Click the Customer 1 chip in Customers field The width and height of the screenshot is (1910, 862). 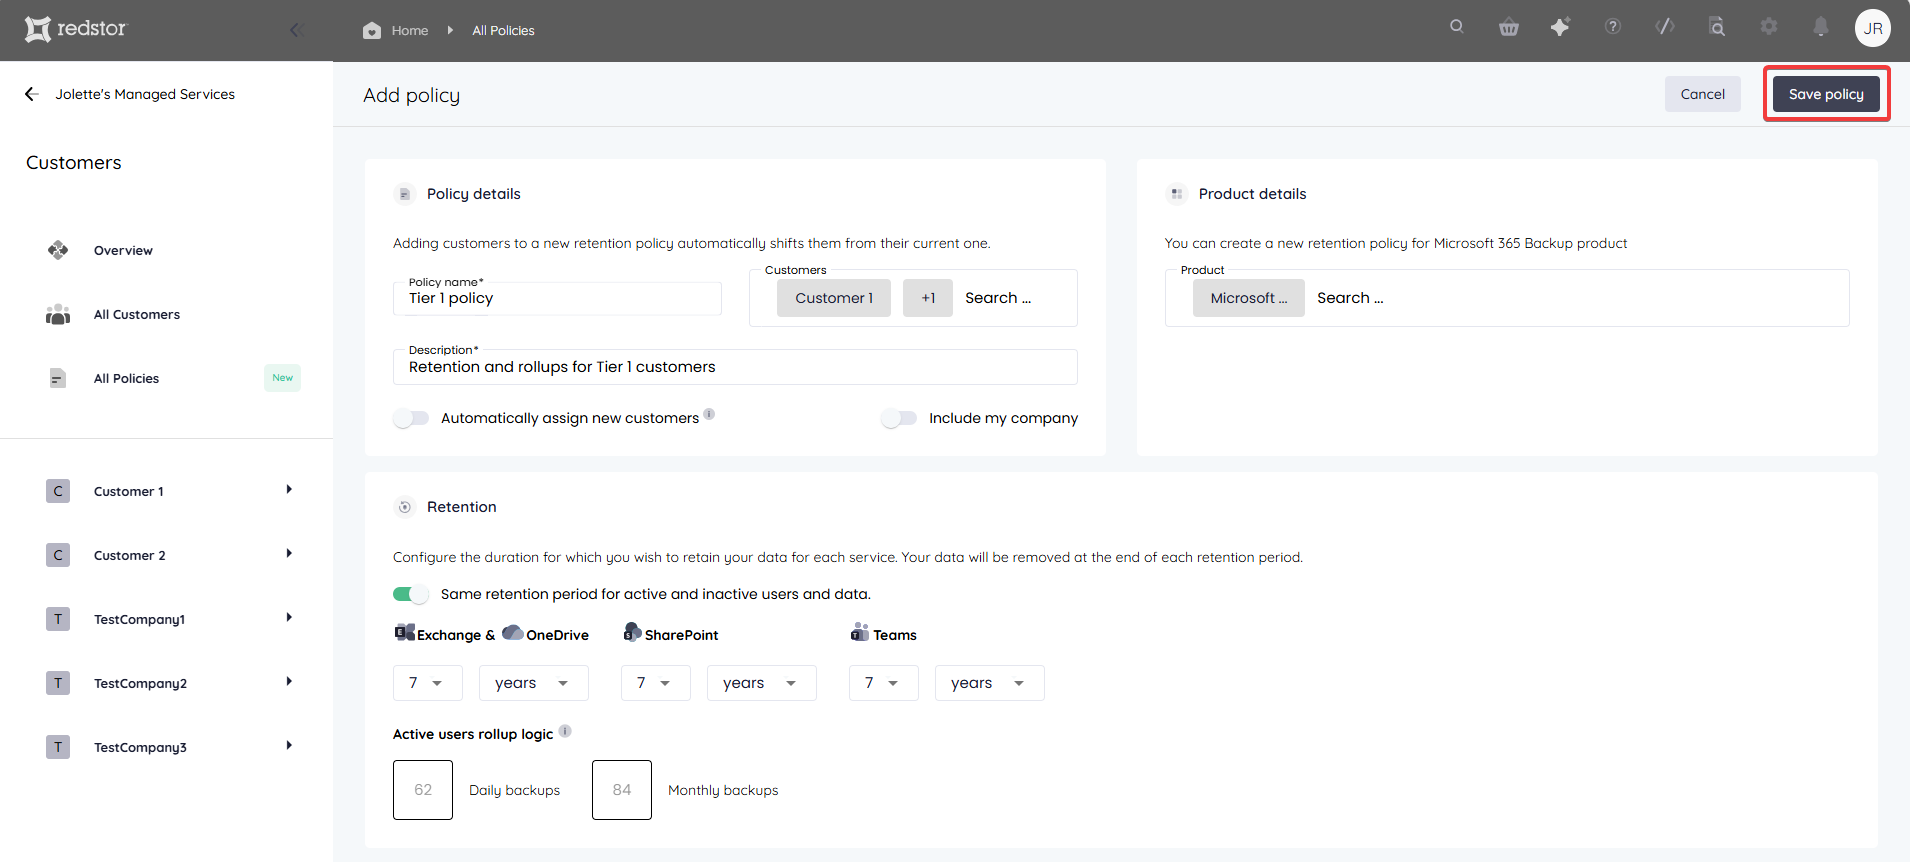834,298
